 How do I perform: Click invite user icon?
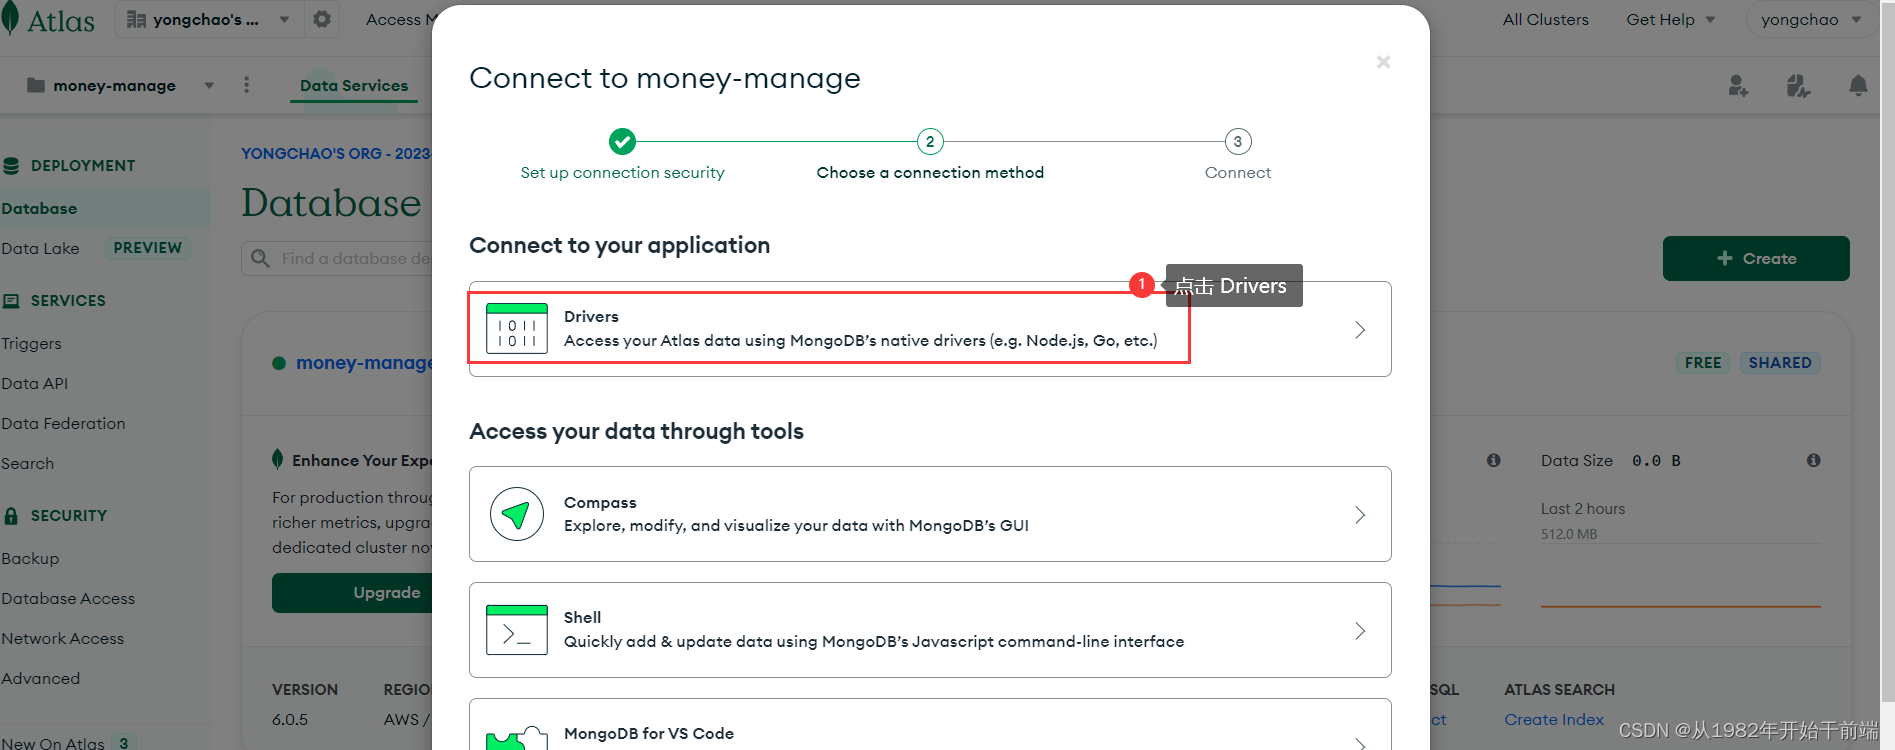pyautogui.click(x=1739, y=86)
